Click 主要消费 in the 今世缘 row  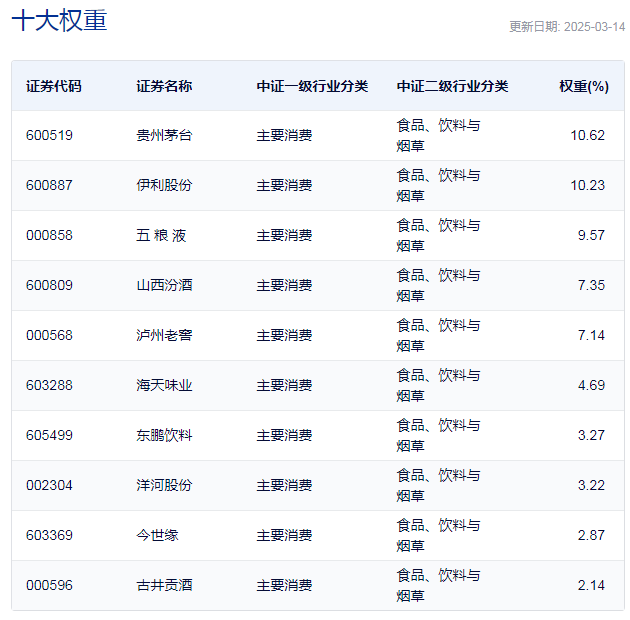[284, 536]
